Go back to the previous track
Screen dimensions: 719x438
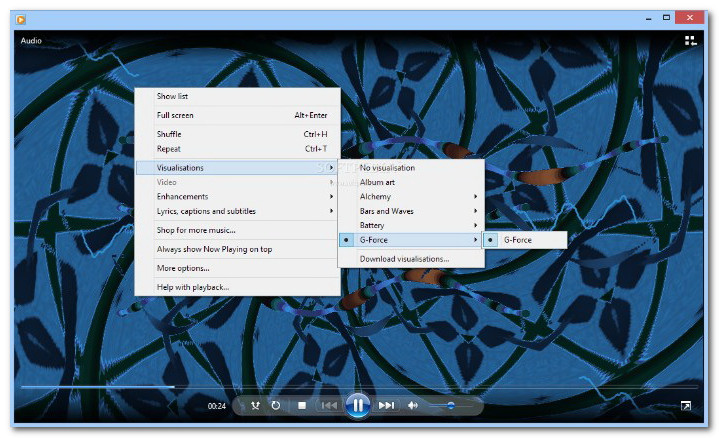click(329, 405)
